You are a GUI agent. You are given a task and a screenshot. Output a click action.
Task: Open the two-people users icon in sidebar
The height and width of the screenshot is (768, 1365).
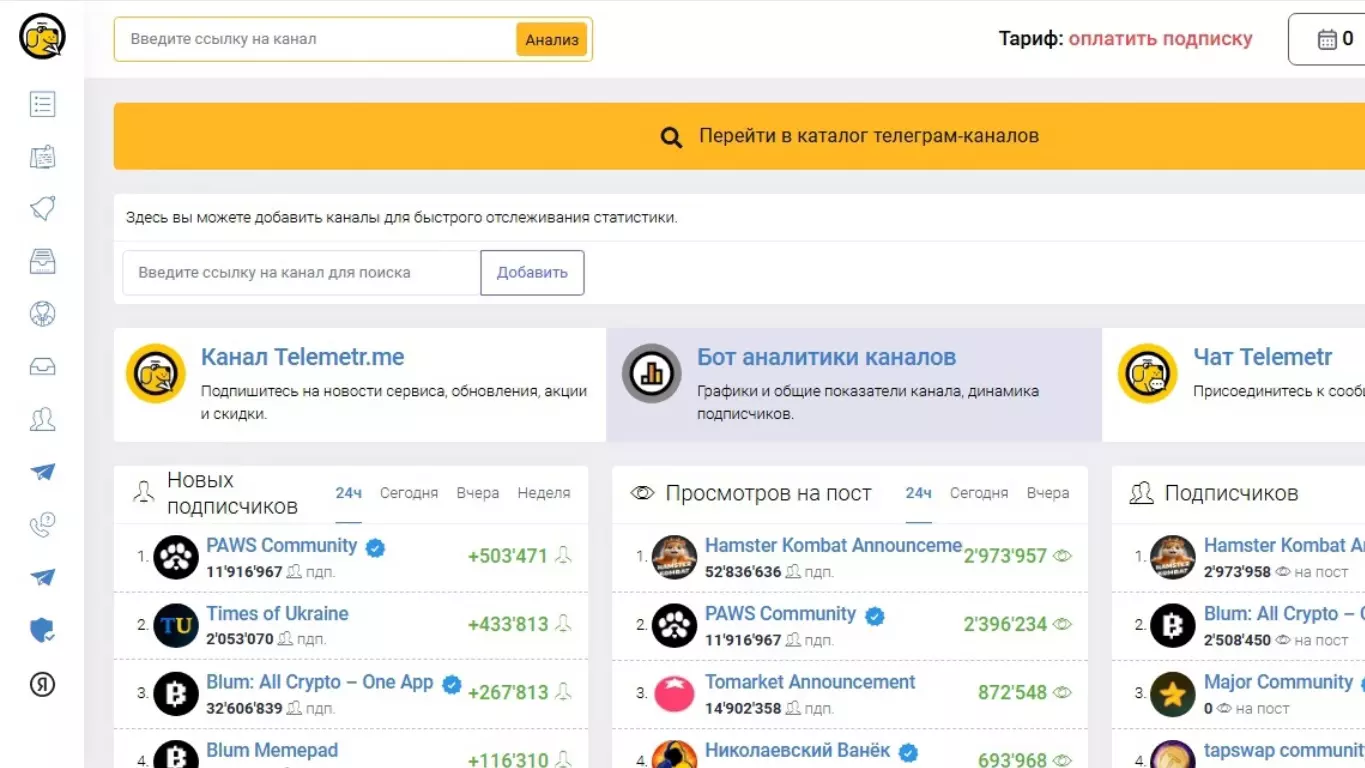tap(42, 419)
